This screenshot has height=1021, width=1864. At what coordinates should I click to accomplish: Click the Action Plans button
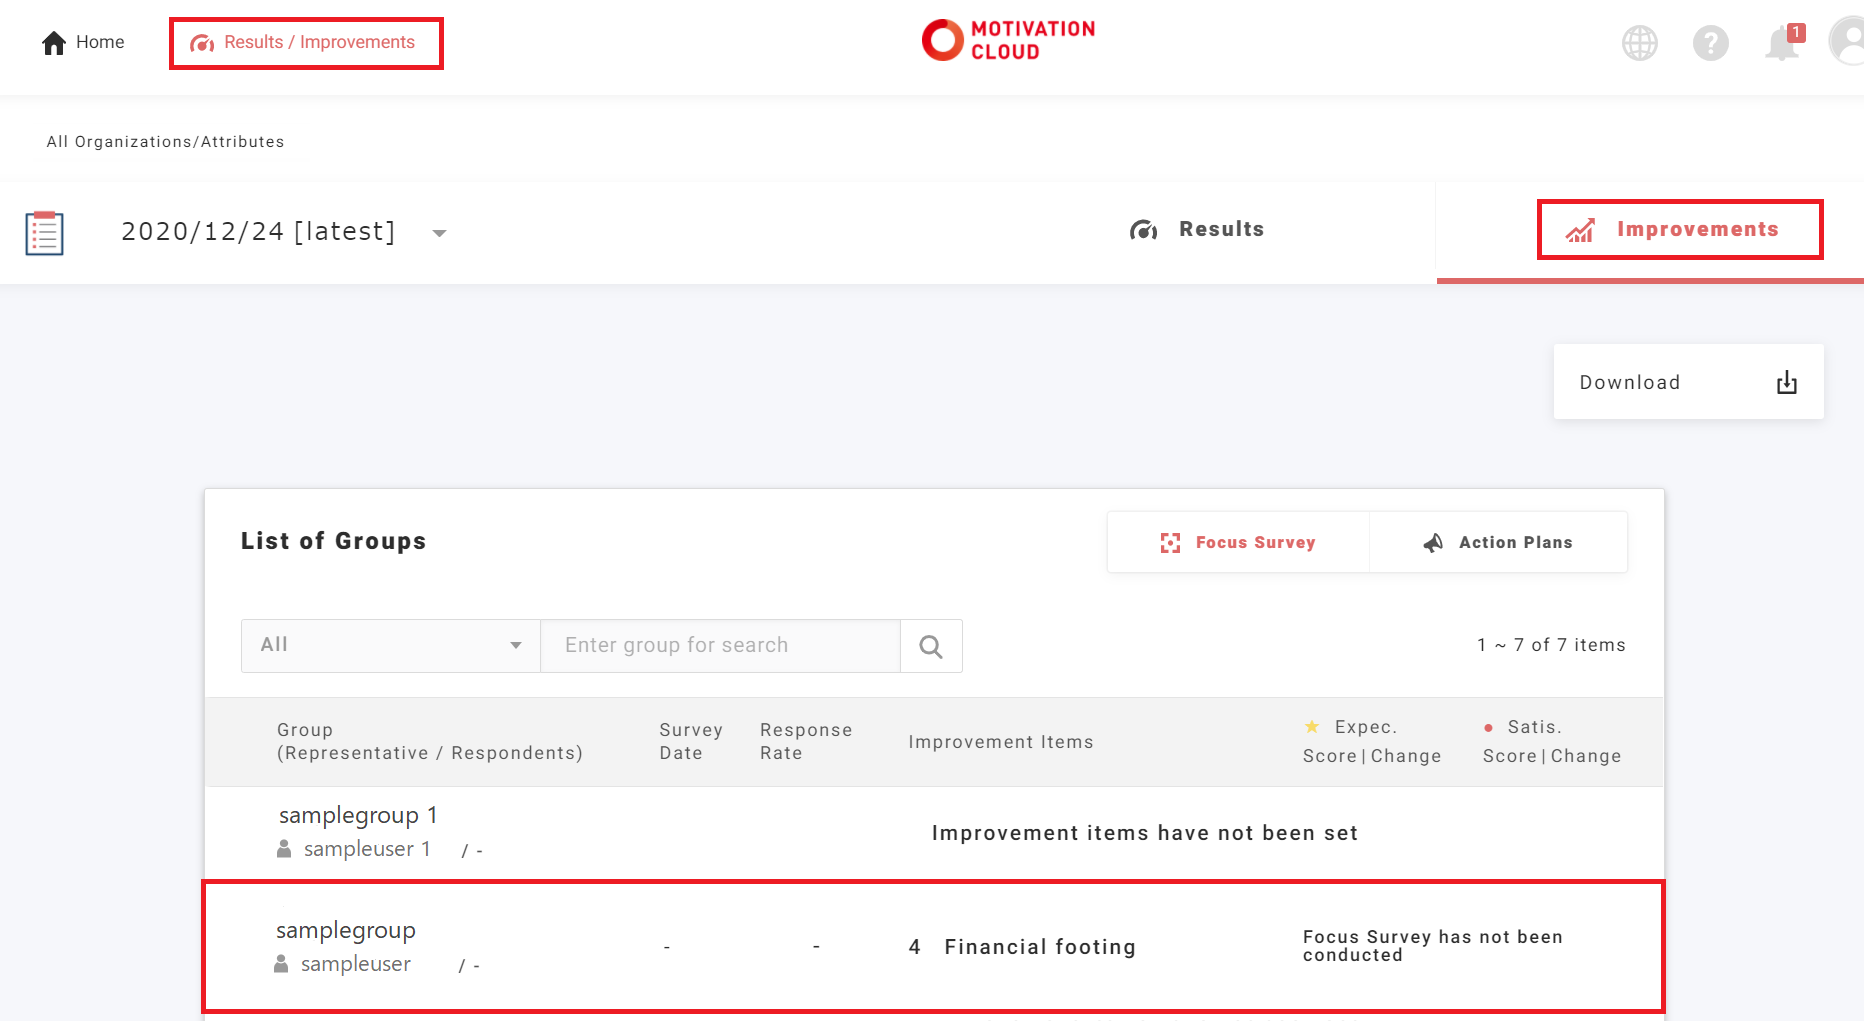[x=1498, y=542]
